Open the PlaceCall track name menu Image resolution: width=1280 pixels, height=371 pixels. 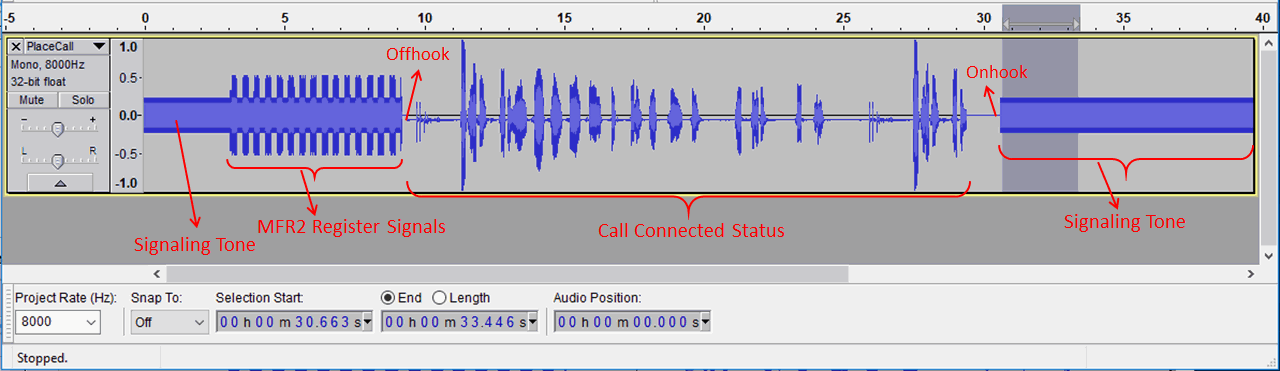(x=66, y=47)
